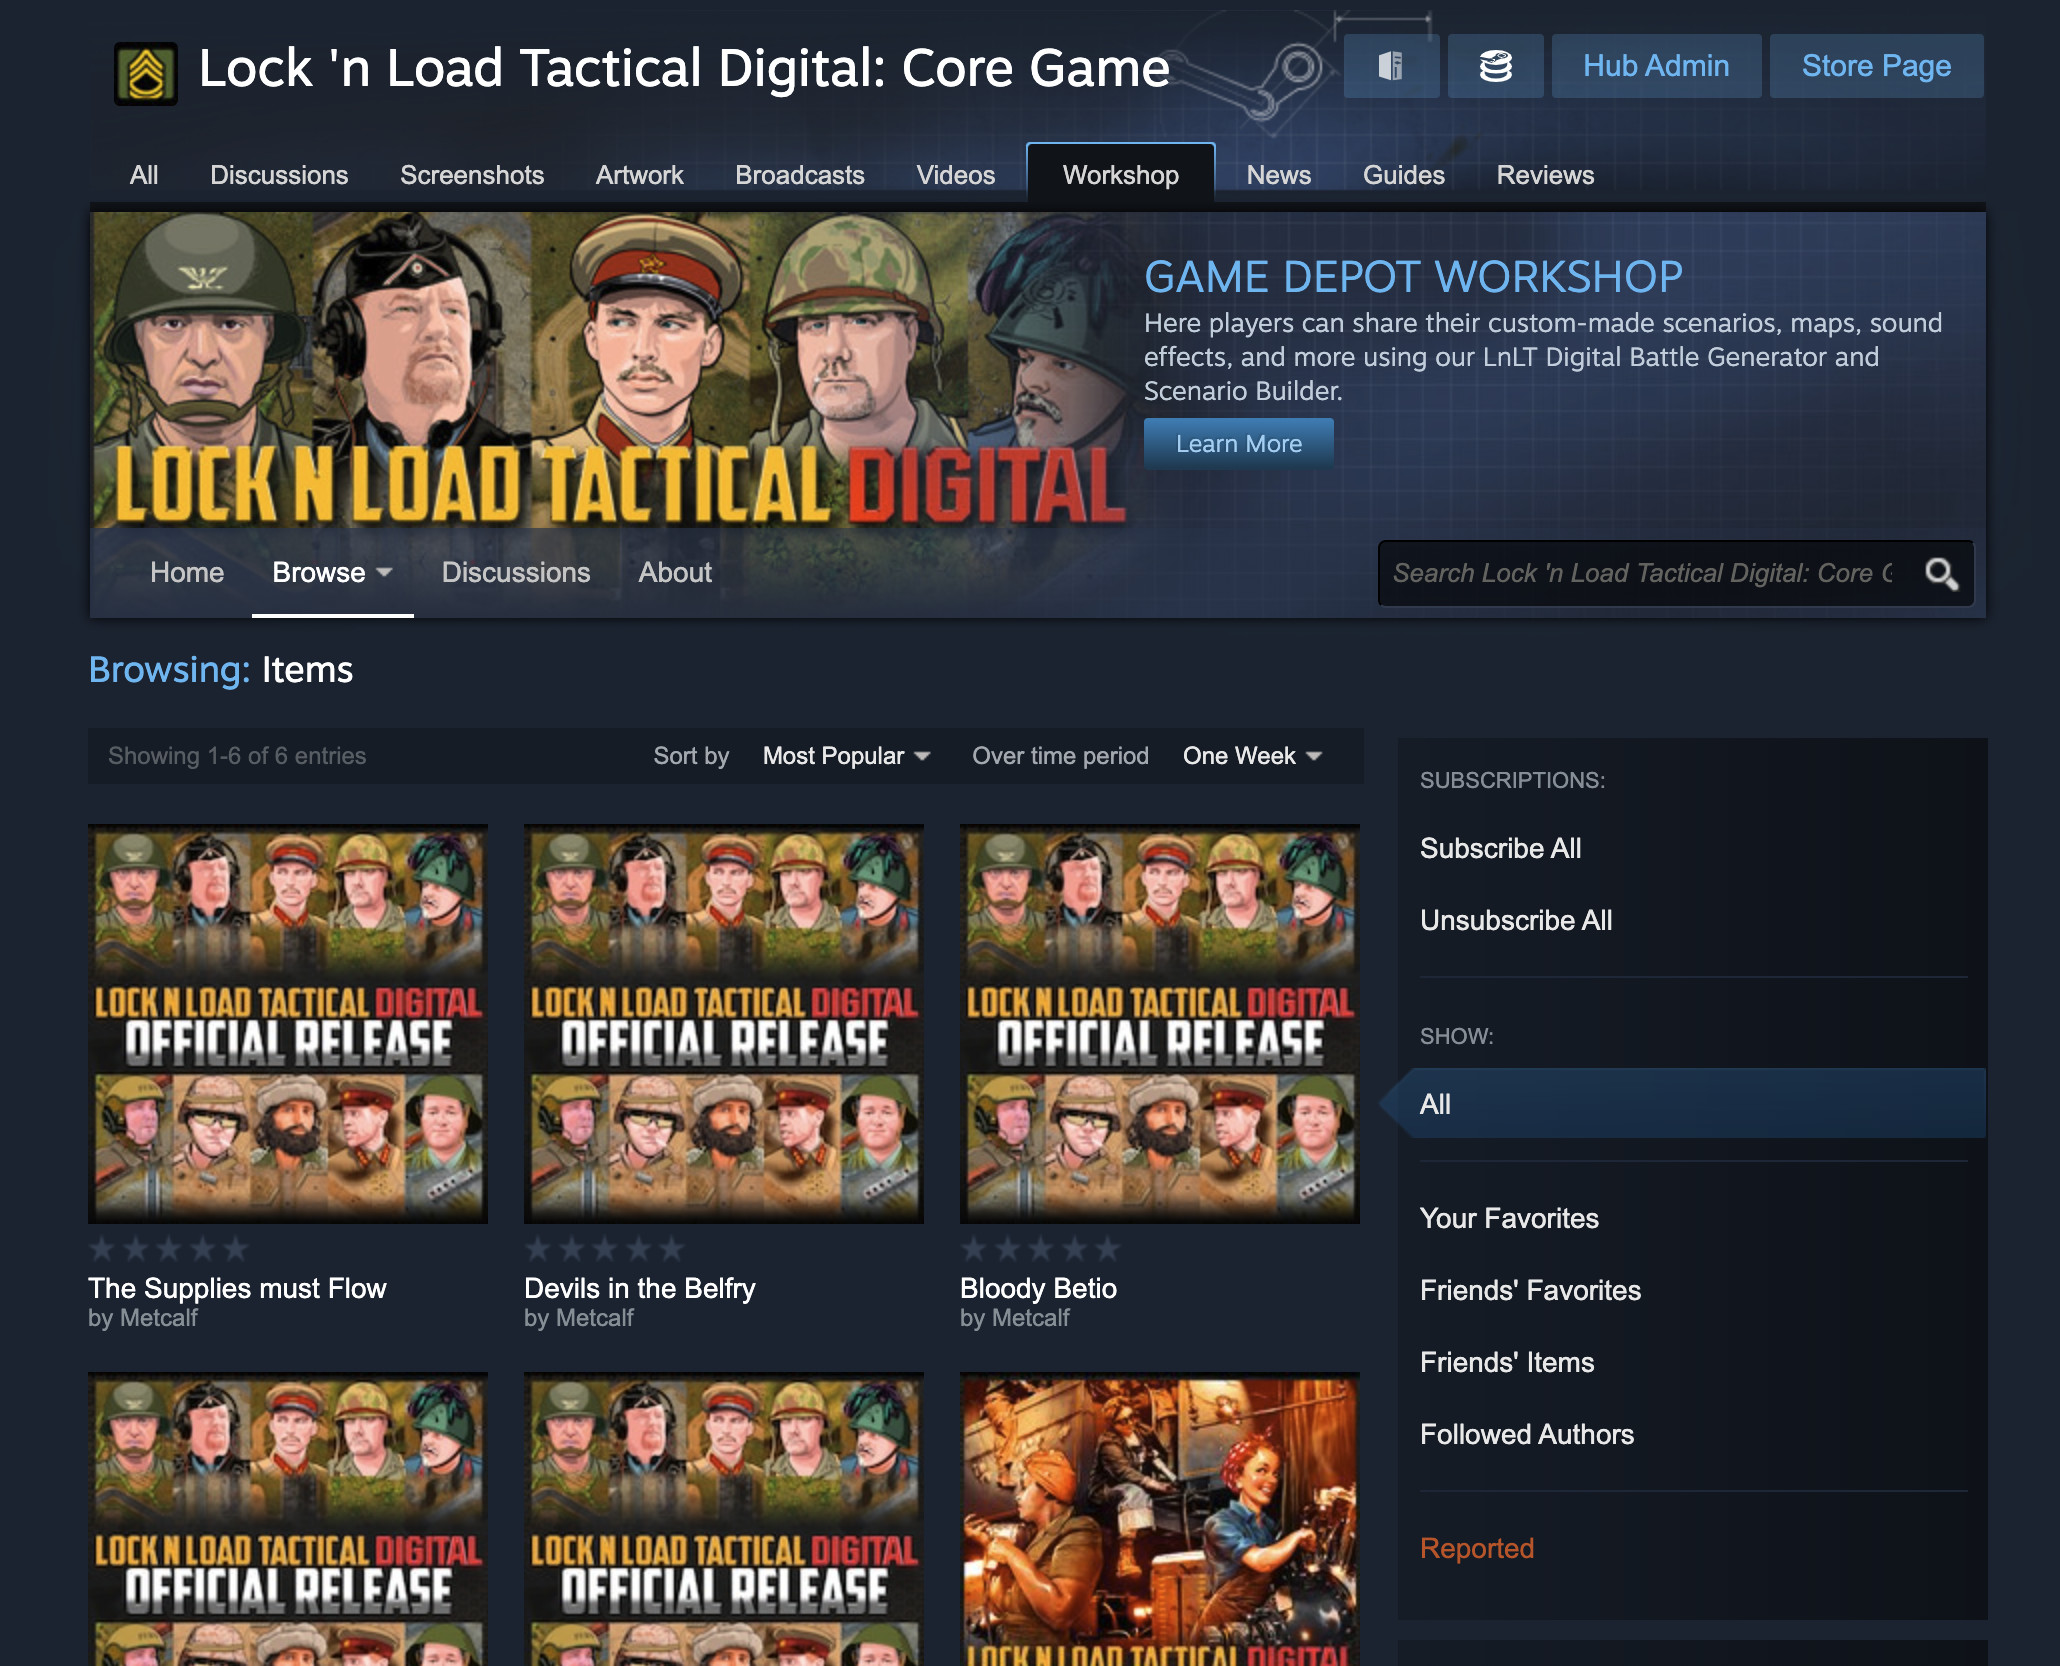
Task: Open the Most Popular sort dropdown
Action: (x=845, y=756)
